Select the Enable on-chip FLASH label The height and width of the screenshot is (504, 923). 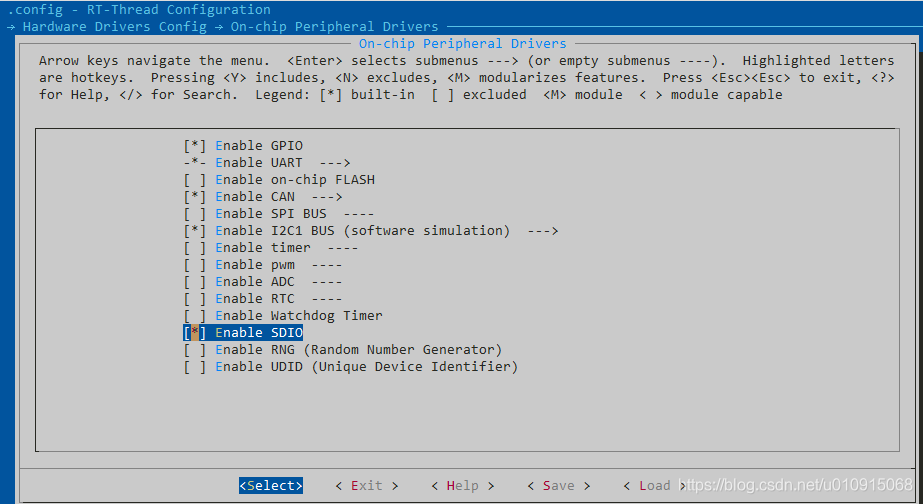pyautogui.click(x=295, y=180)
